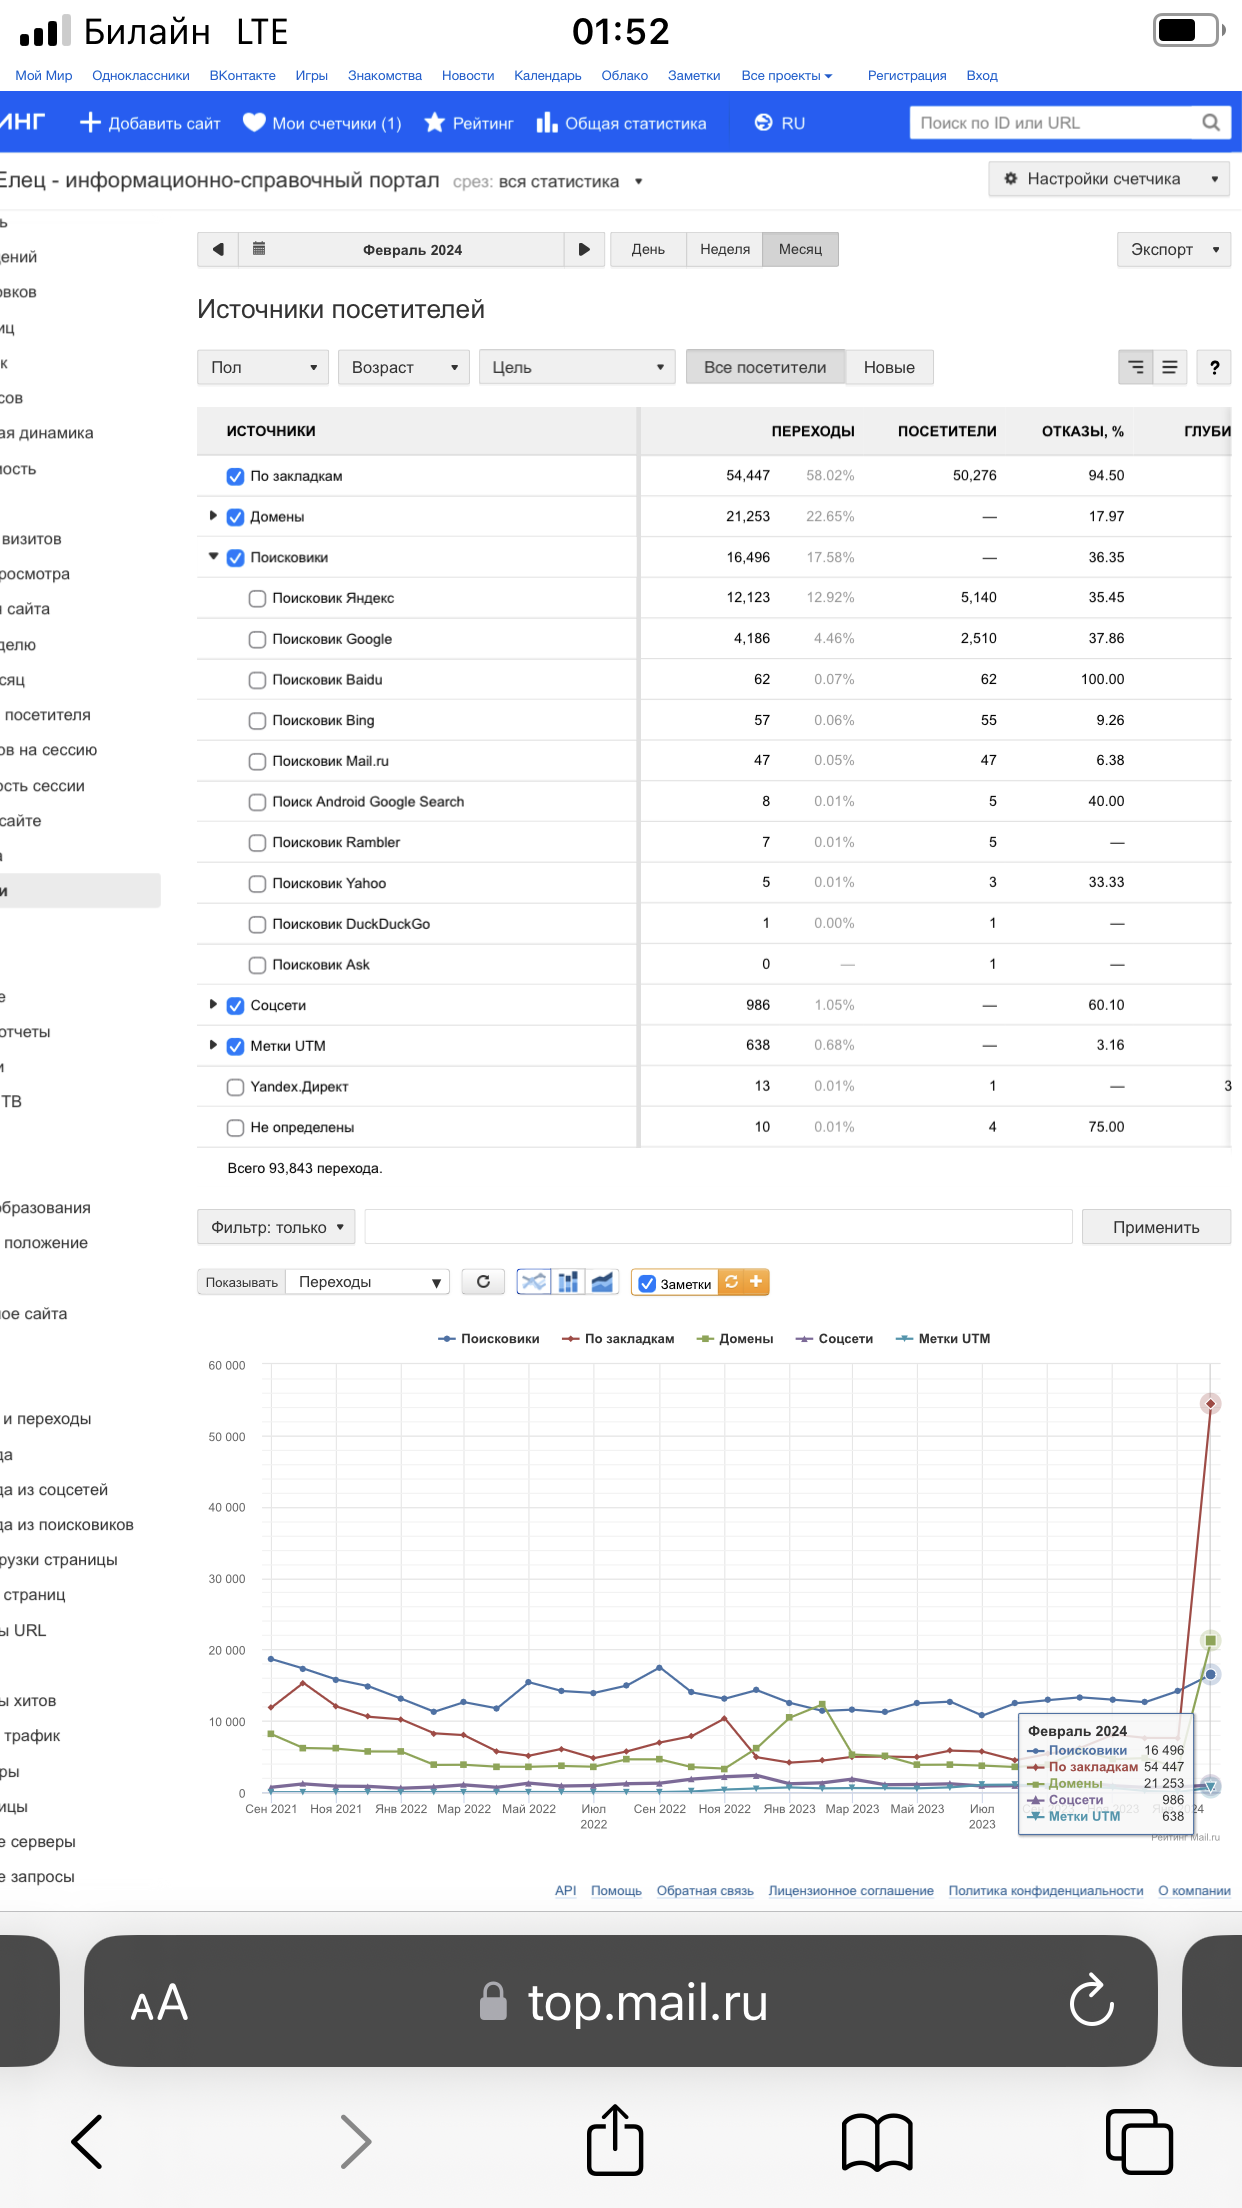Screen dimensions: 1242x2208
Task: Toggle Поисковики legend series
Action: pos(489,1339)
